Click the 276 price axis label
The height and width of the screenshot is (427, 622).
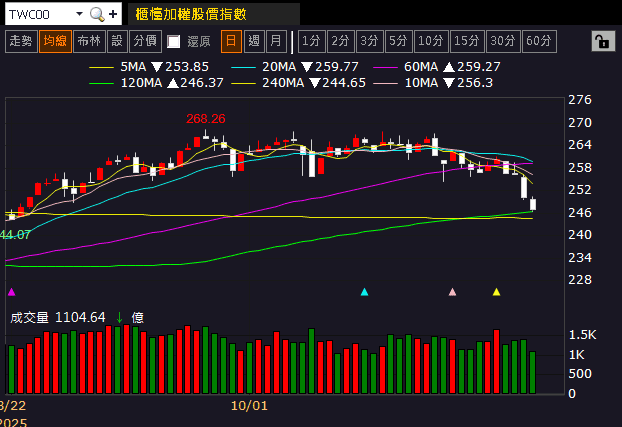pos(580,100)
